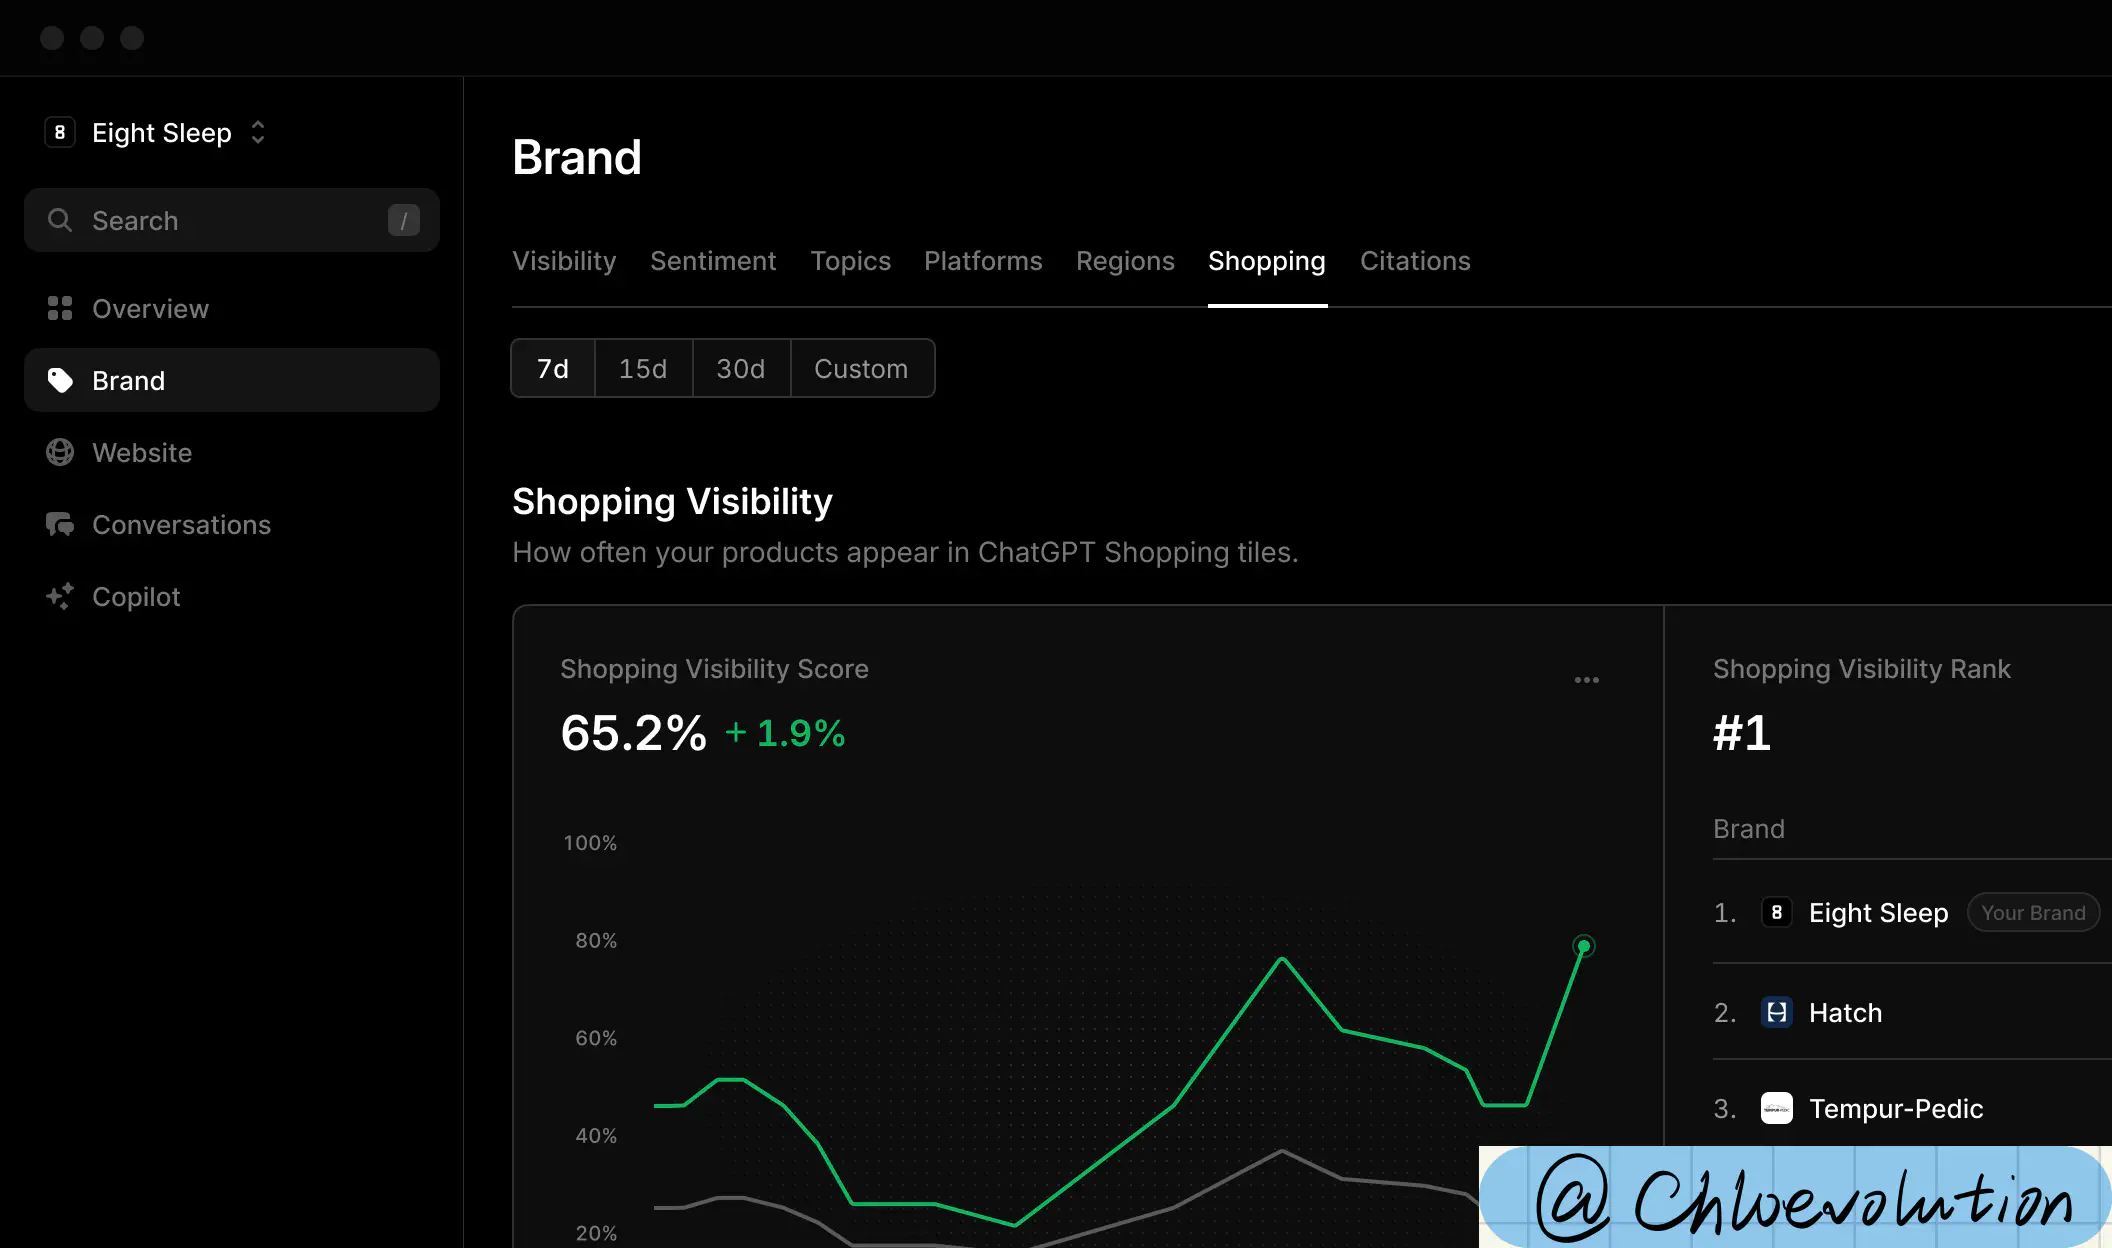Select the Brand tag icon in sidebar
2112x1248 pixels.
pos(60,380)
